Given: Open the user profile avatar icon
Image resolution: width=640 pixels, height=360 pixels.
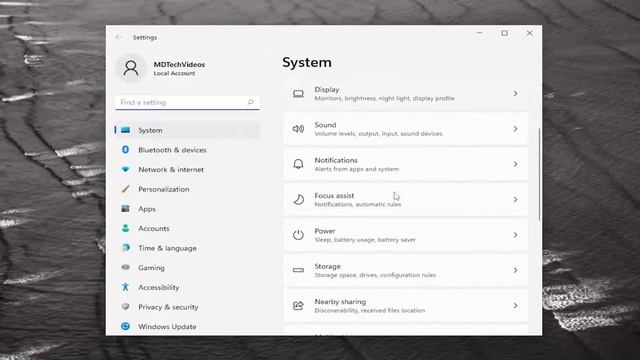Looking at the screenshot, I should tap(131, 68).
